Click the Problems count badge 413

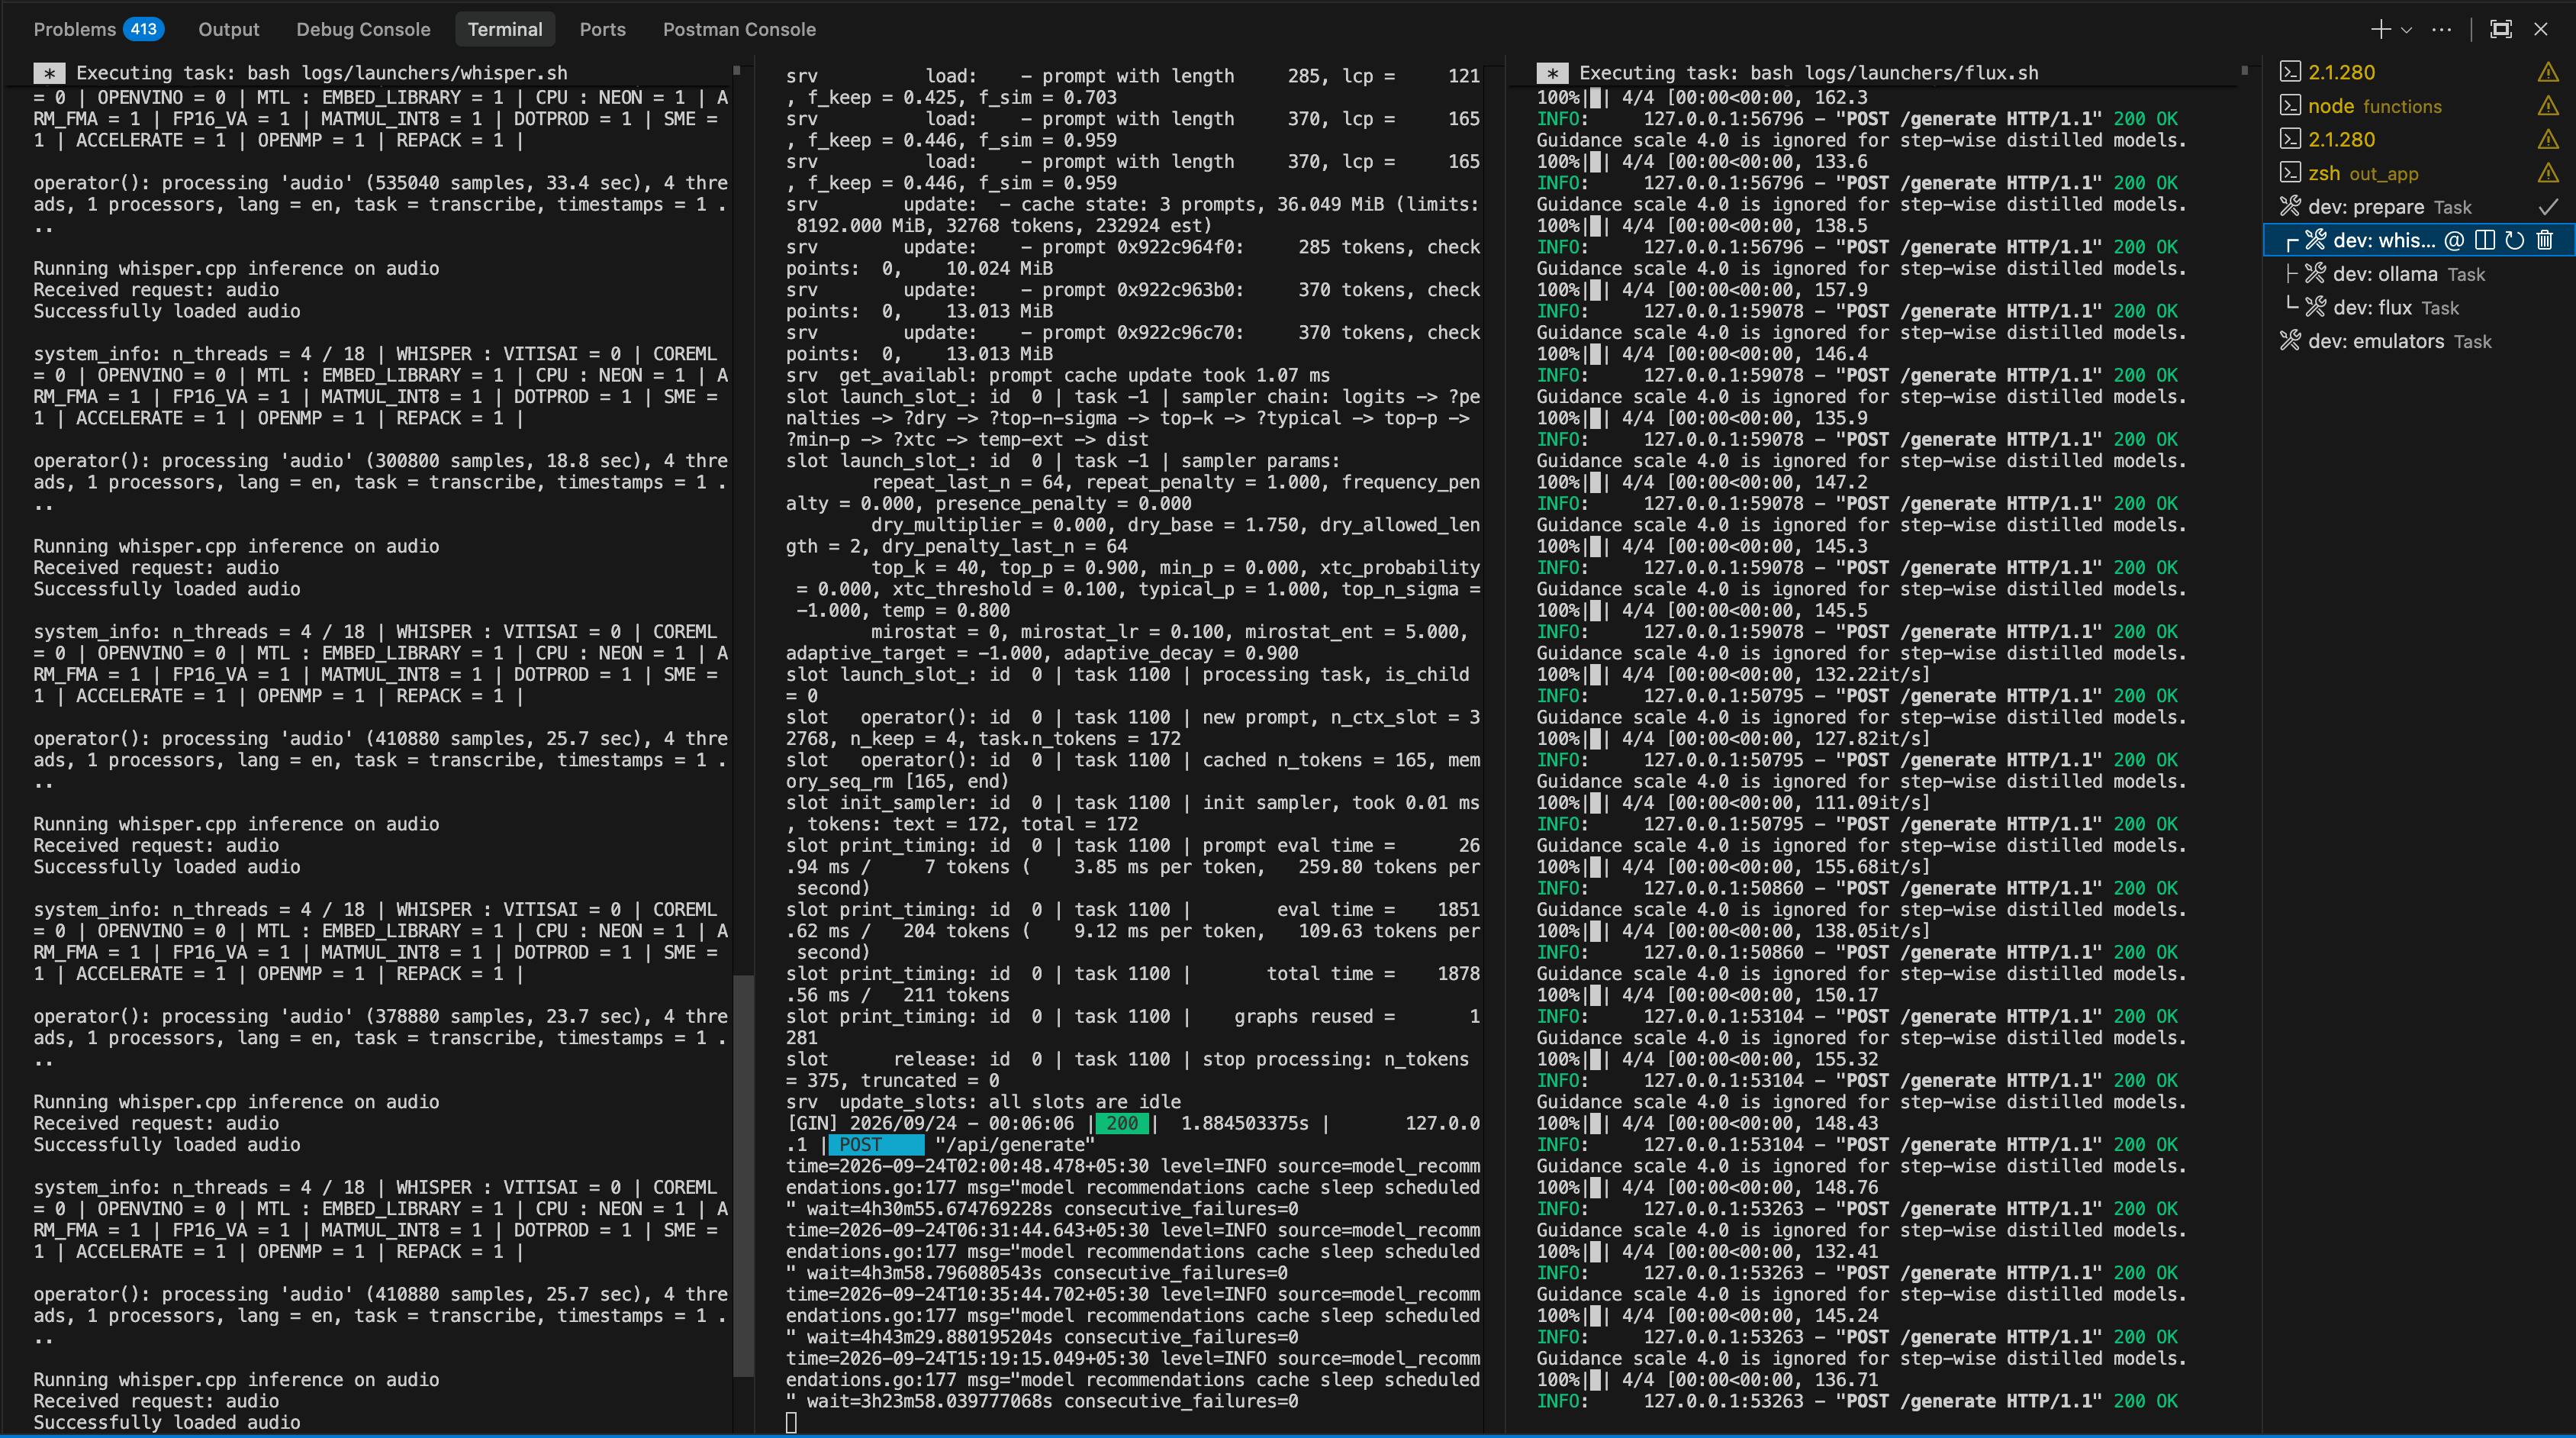click(143, 29)
